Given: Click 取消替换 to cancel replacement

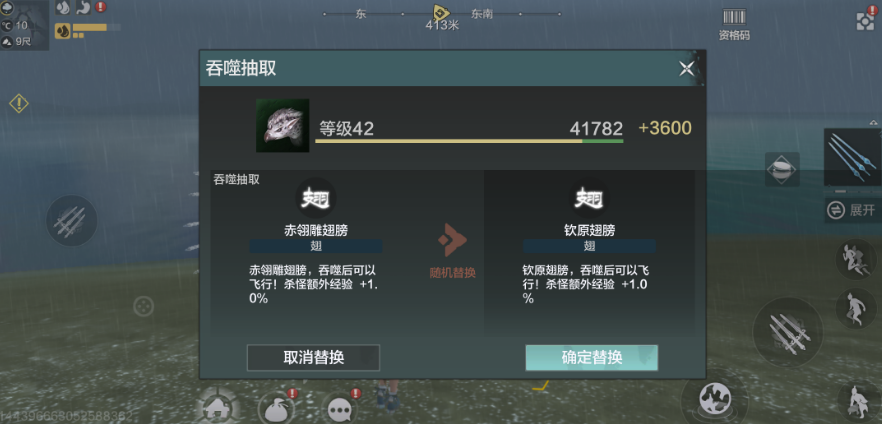Looking at the screenshot, I should pos(313,358).
